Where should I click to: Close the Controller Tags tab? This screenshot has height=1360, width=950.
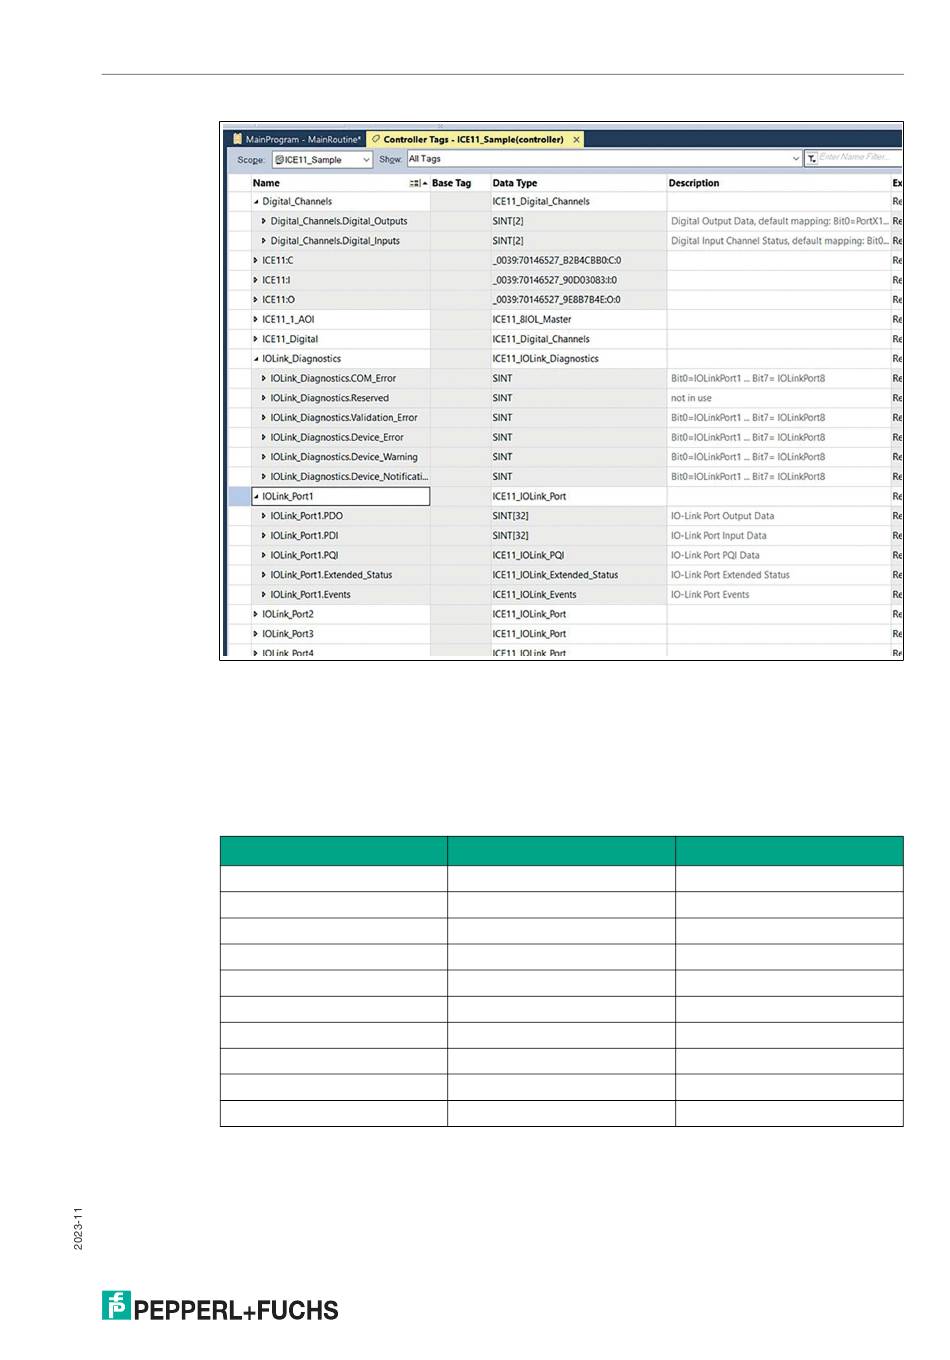click(x=576, y=140)
